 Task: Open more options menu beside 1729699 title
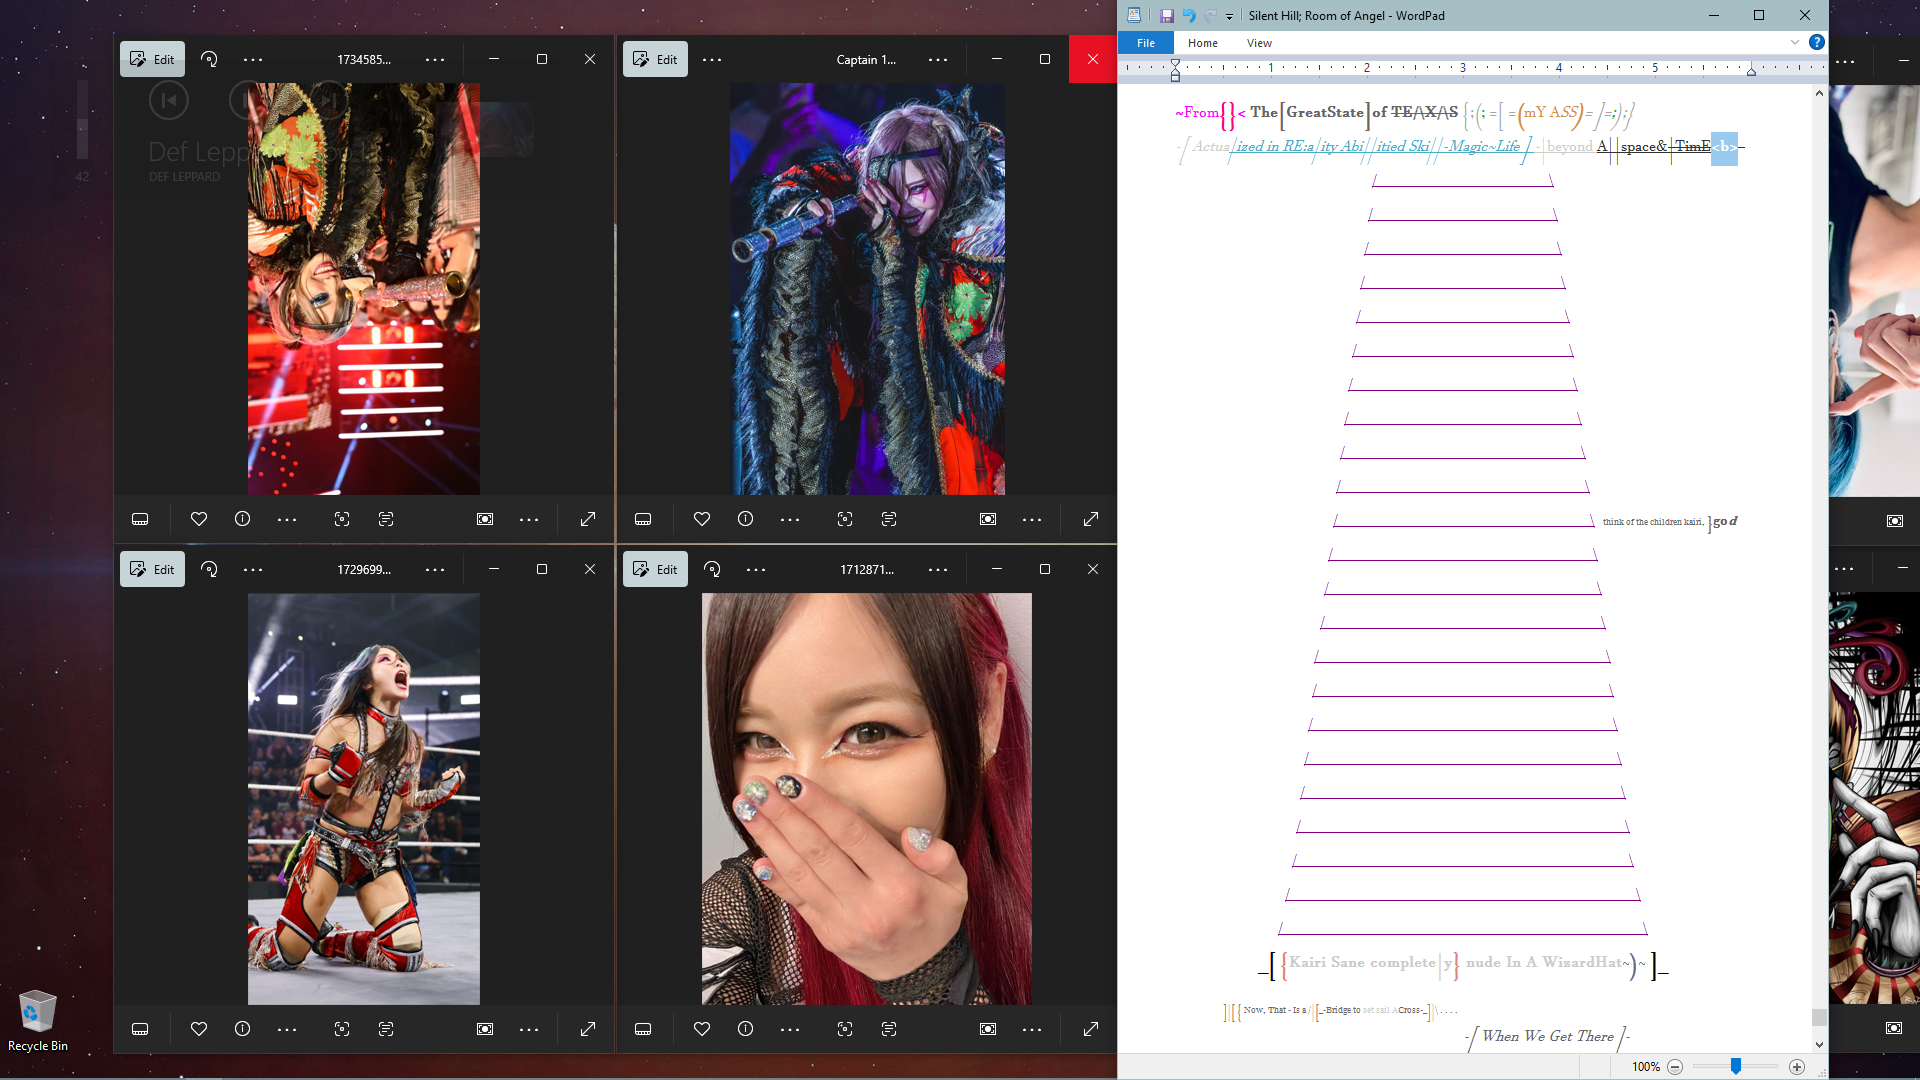tap(435, 569)
